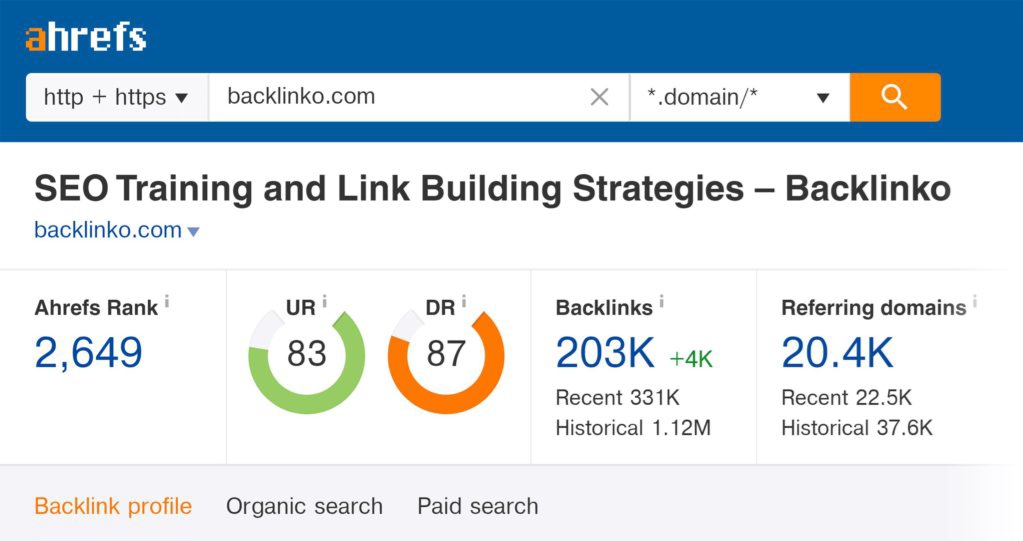Click info icon next to UR

(x=325, y=301)
